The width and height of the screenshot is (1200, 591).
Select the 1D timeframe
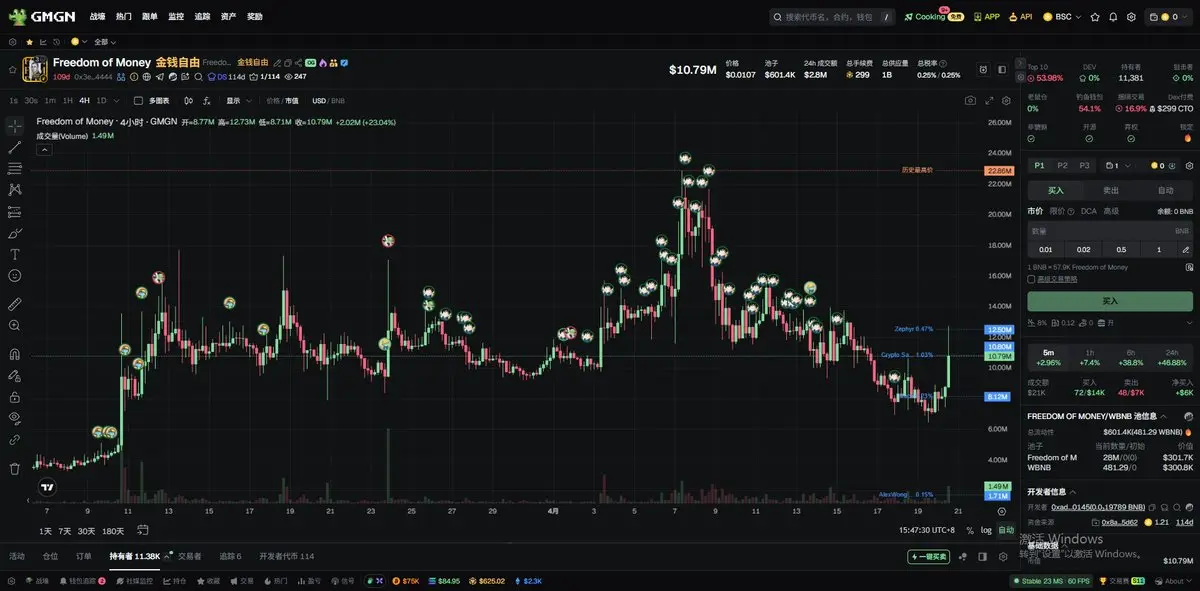[x=102, y=101]
